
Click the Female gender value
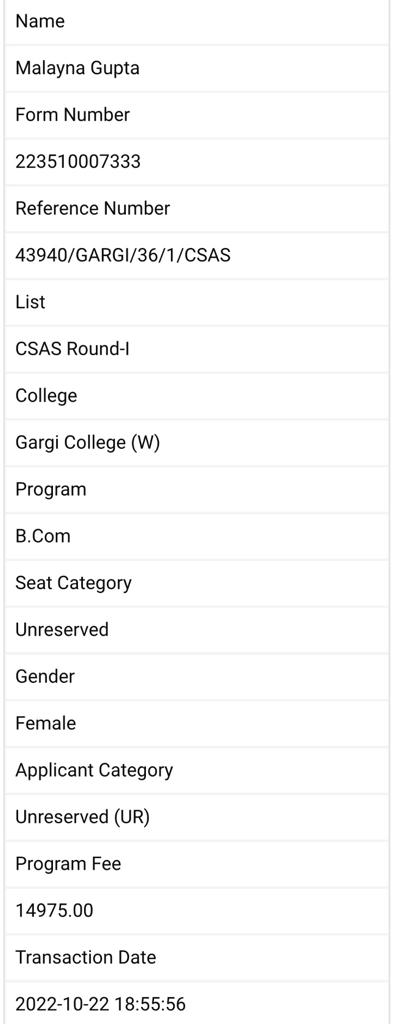coord(45,724)
